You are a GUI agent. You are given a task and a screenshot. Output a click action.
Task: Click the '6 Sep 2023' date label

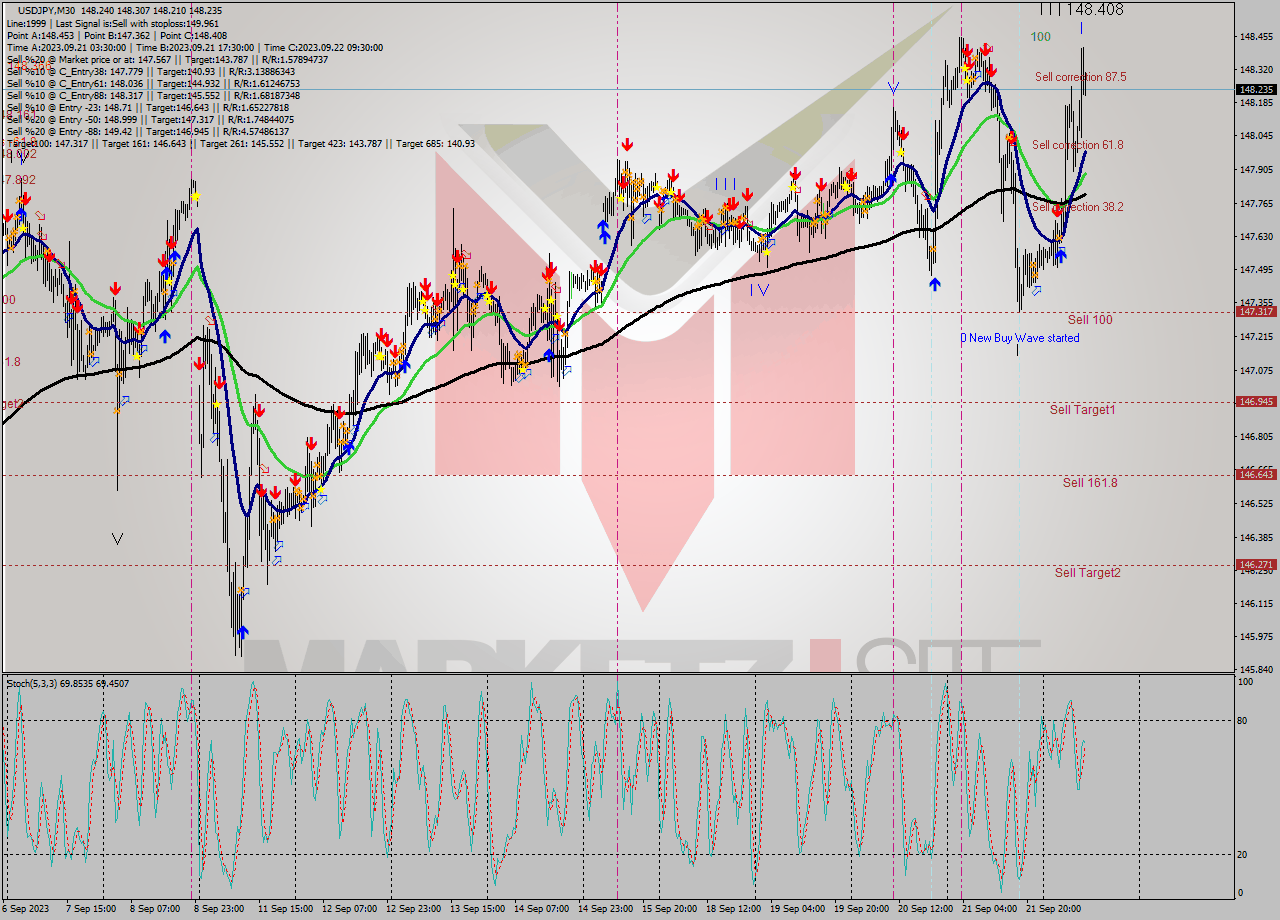[x=26, y=909]
